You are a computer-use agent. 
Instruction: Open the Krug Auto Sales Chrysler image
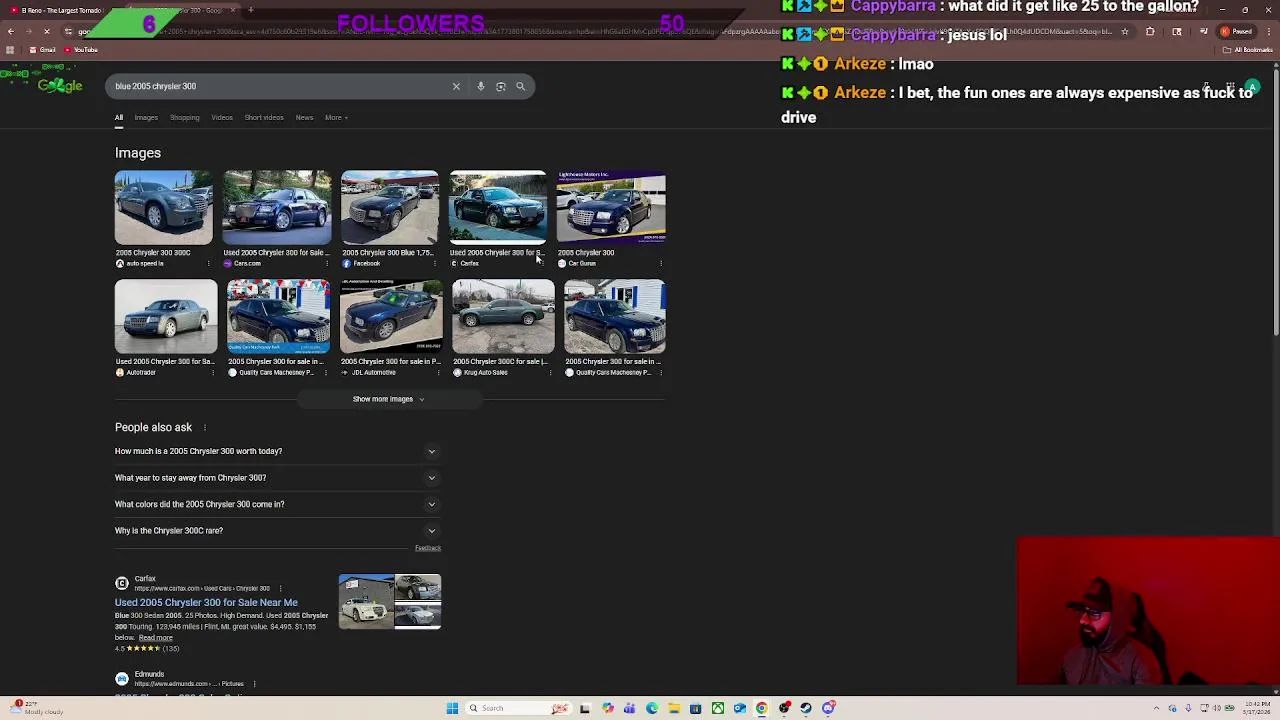click(502, 317)
